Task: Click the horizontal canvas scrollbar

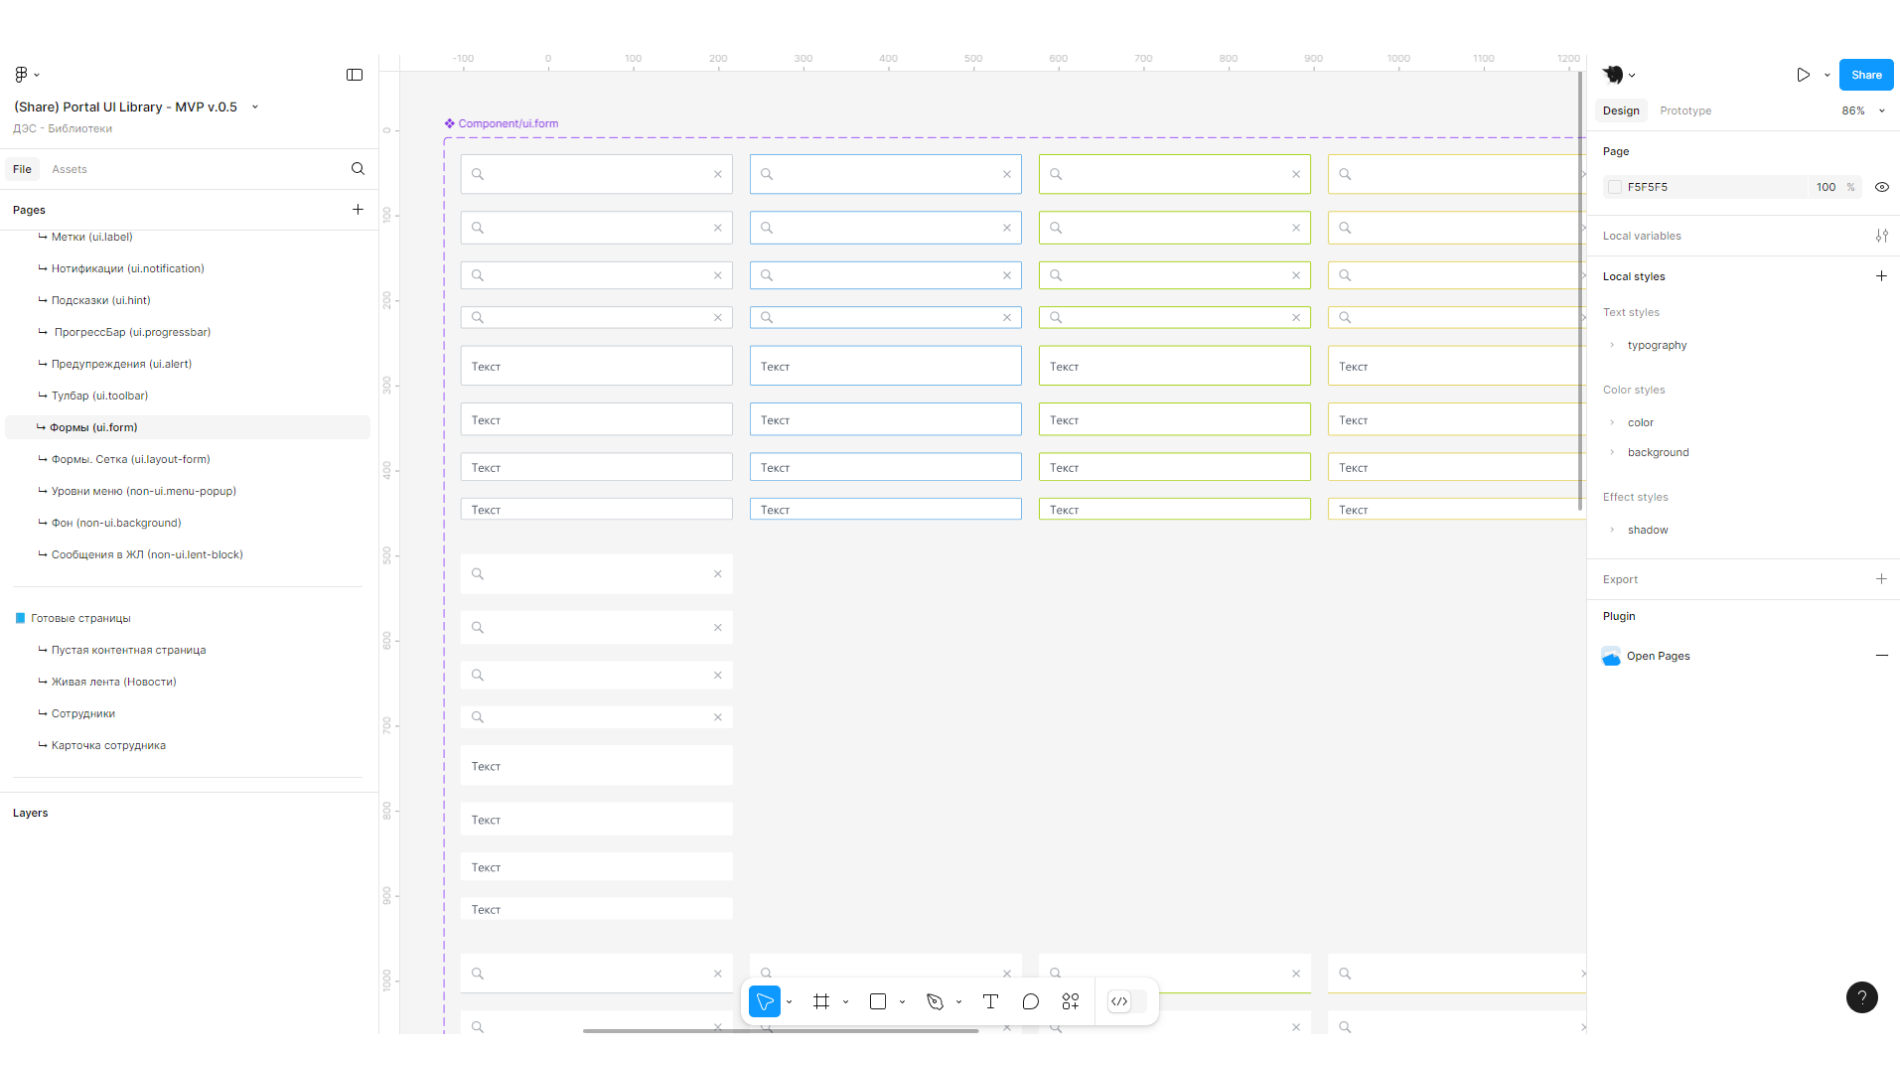Action: pos(780,1030)
